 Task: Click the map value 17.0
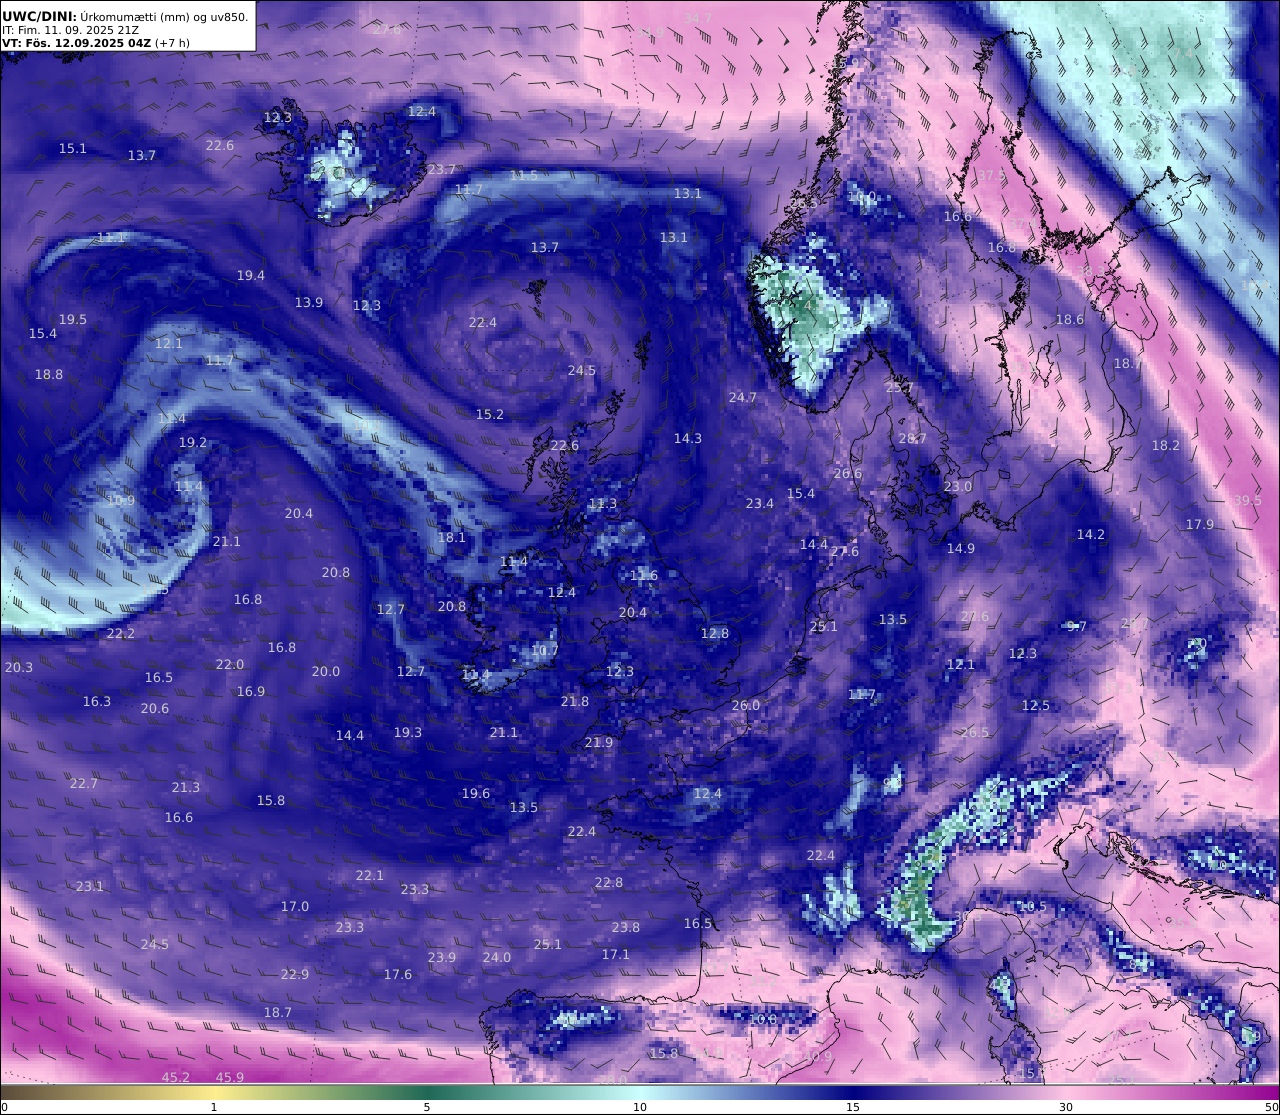[295, 907]
